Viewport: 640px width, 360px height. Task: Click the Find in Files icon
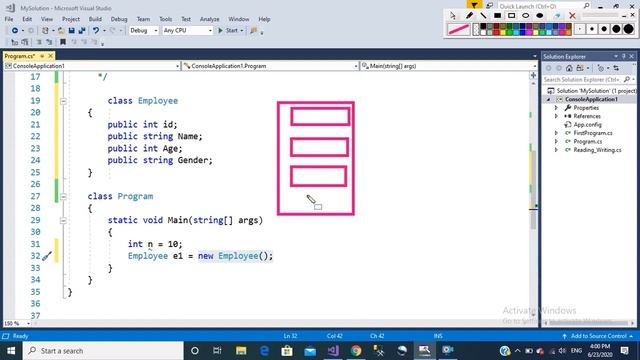coord(254,31)
